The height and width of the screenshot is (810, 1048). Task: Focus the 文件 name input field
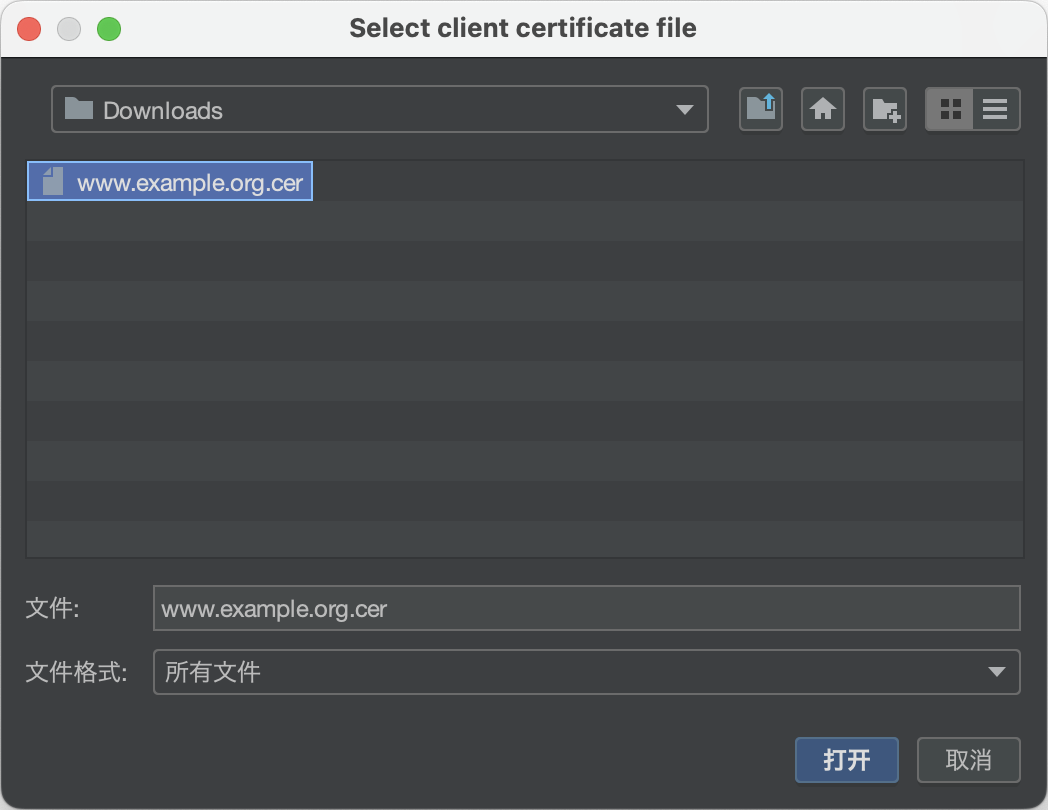pyautogui.click(x=586, y=608)
